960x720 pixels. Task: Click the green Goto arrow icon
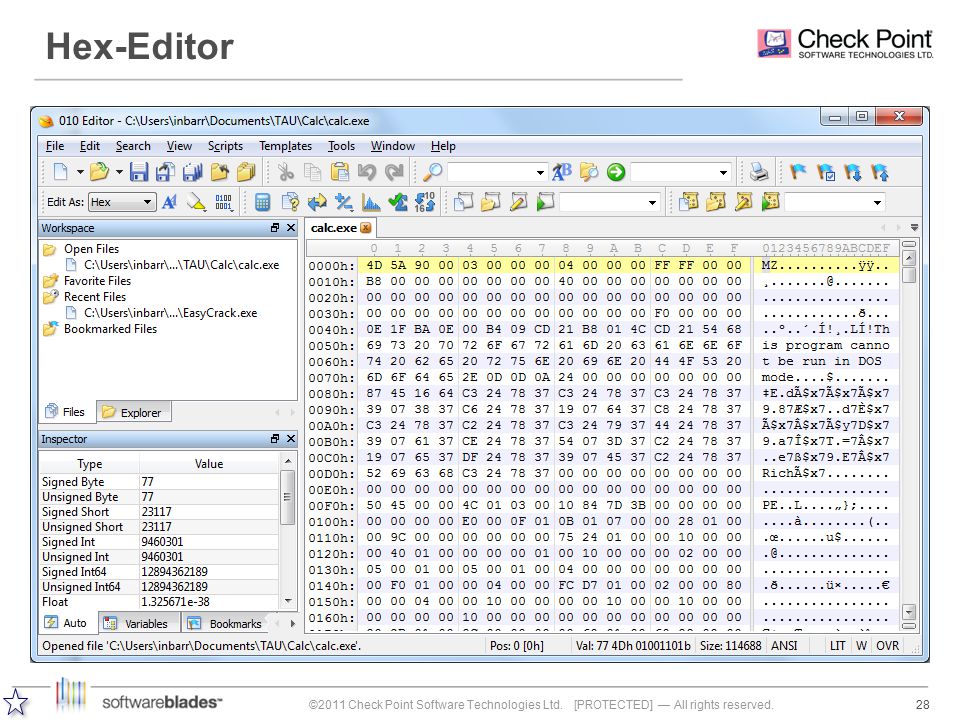[x=616, y=172]
